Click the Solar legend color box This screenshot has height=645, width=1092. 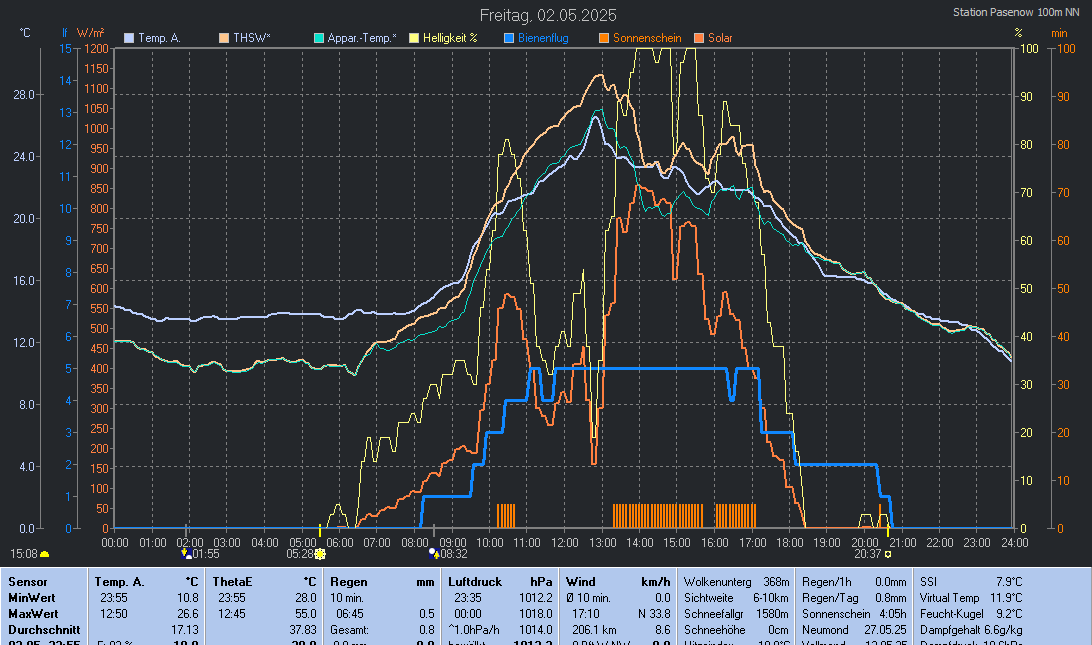699,38
